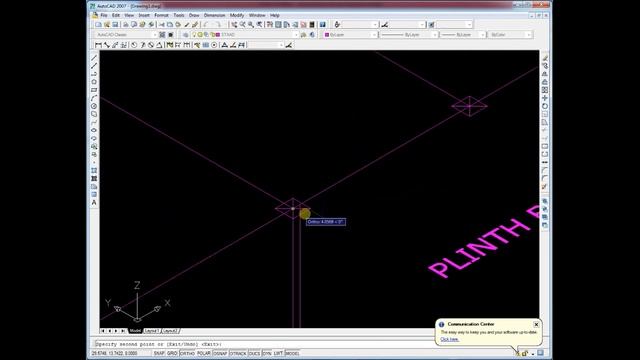Open the ByLayer color control dropdown

click(350, 35)
